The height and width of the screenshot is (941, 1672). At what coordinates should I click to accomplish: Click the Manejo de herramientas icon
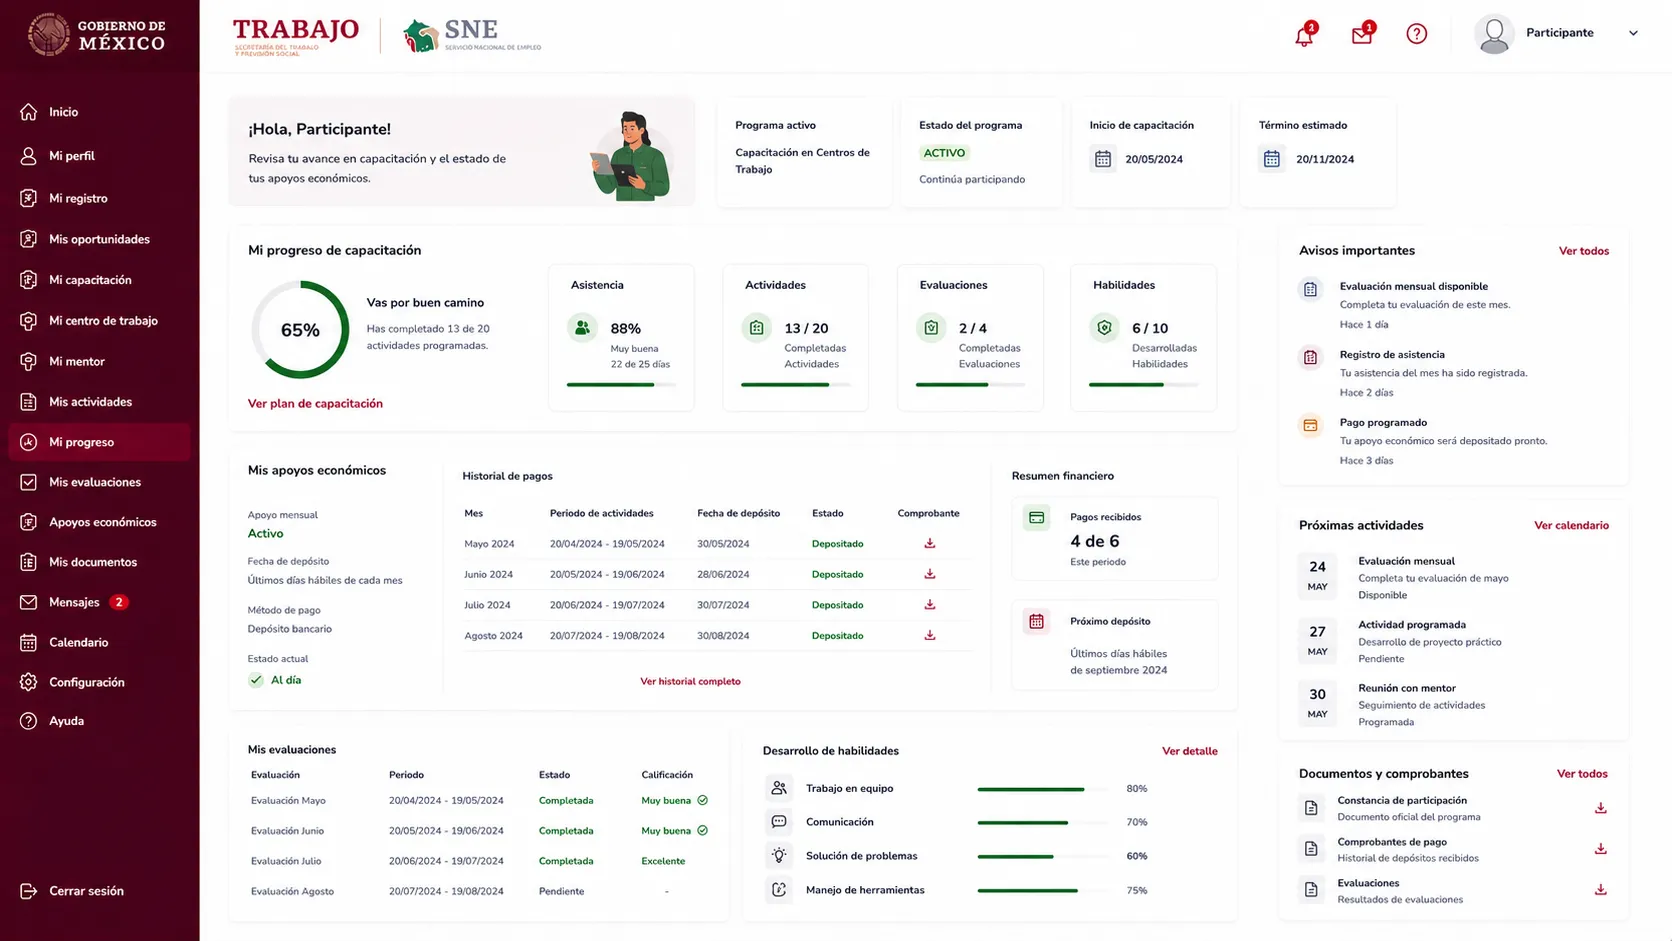pyautogui.click(x=779, y=890)
